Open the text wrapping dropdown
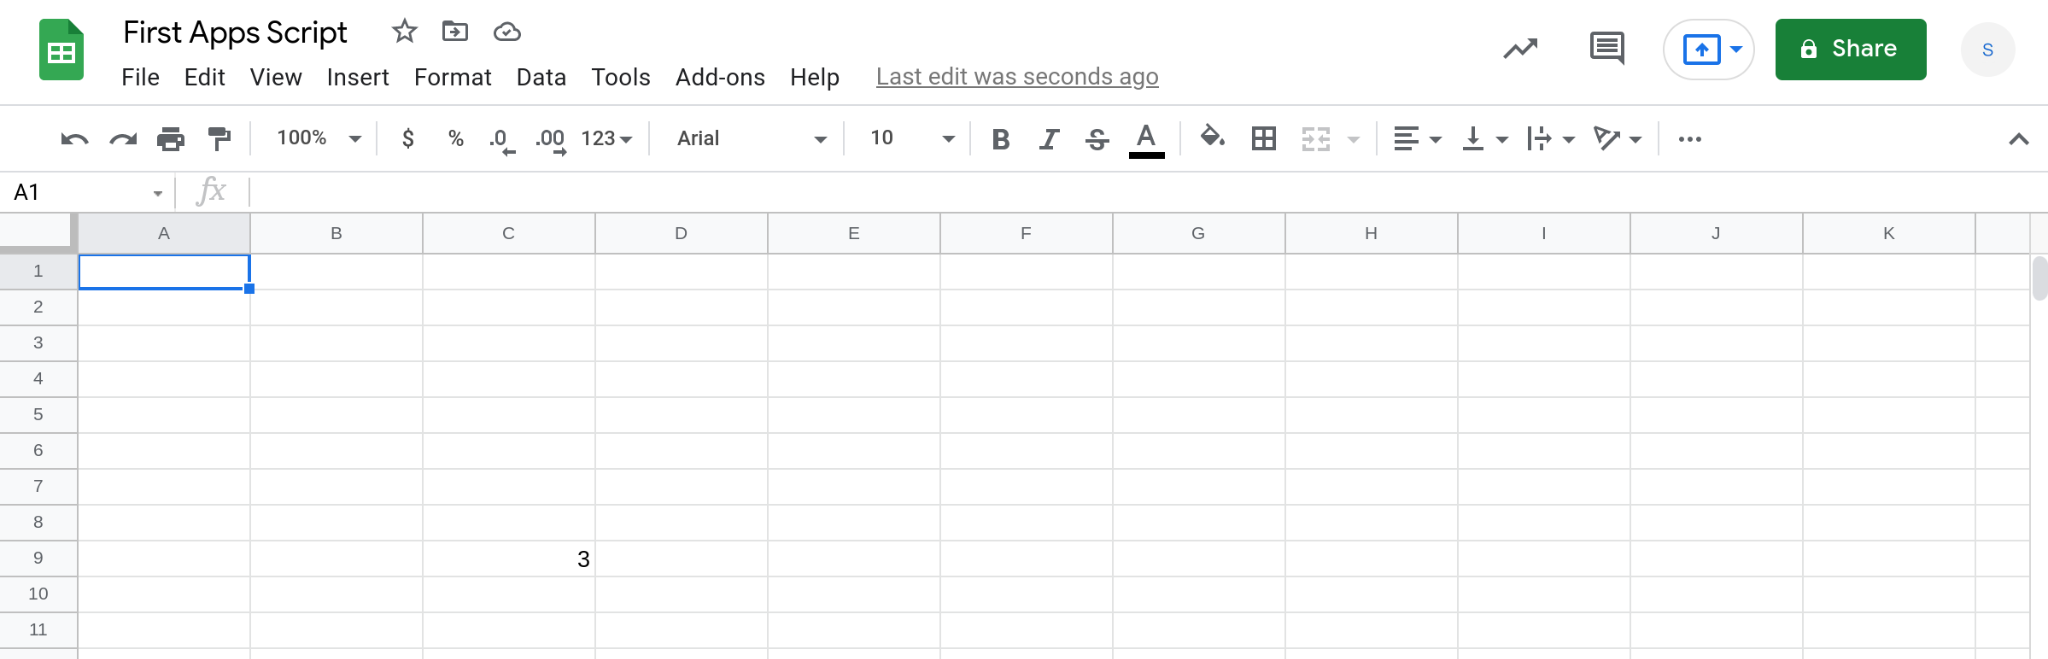The image size is (2048, 659). [x=1551, y=139]
